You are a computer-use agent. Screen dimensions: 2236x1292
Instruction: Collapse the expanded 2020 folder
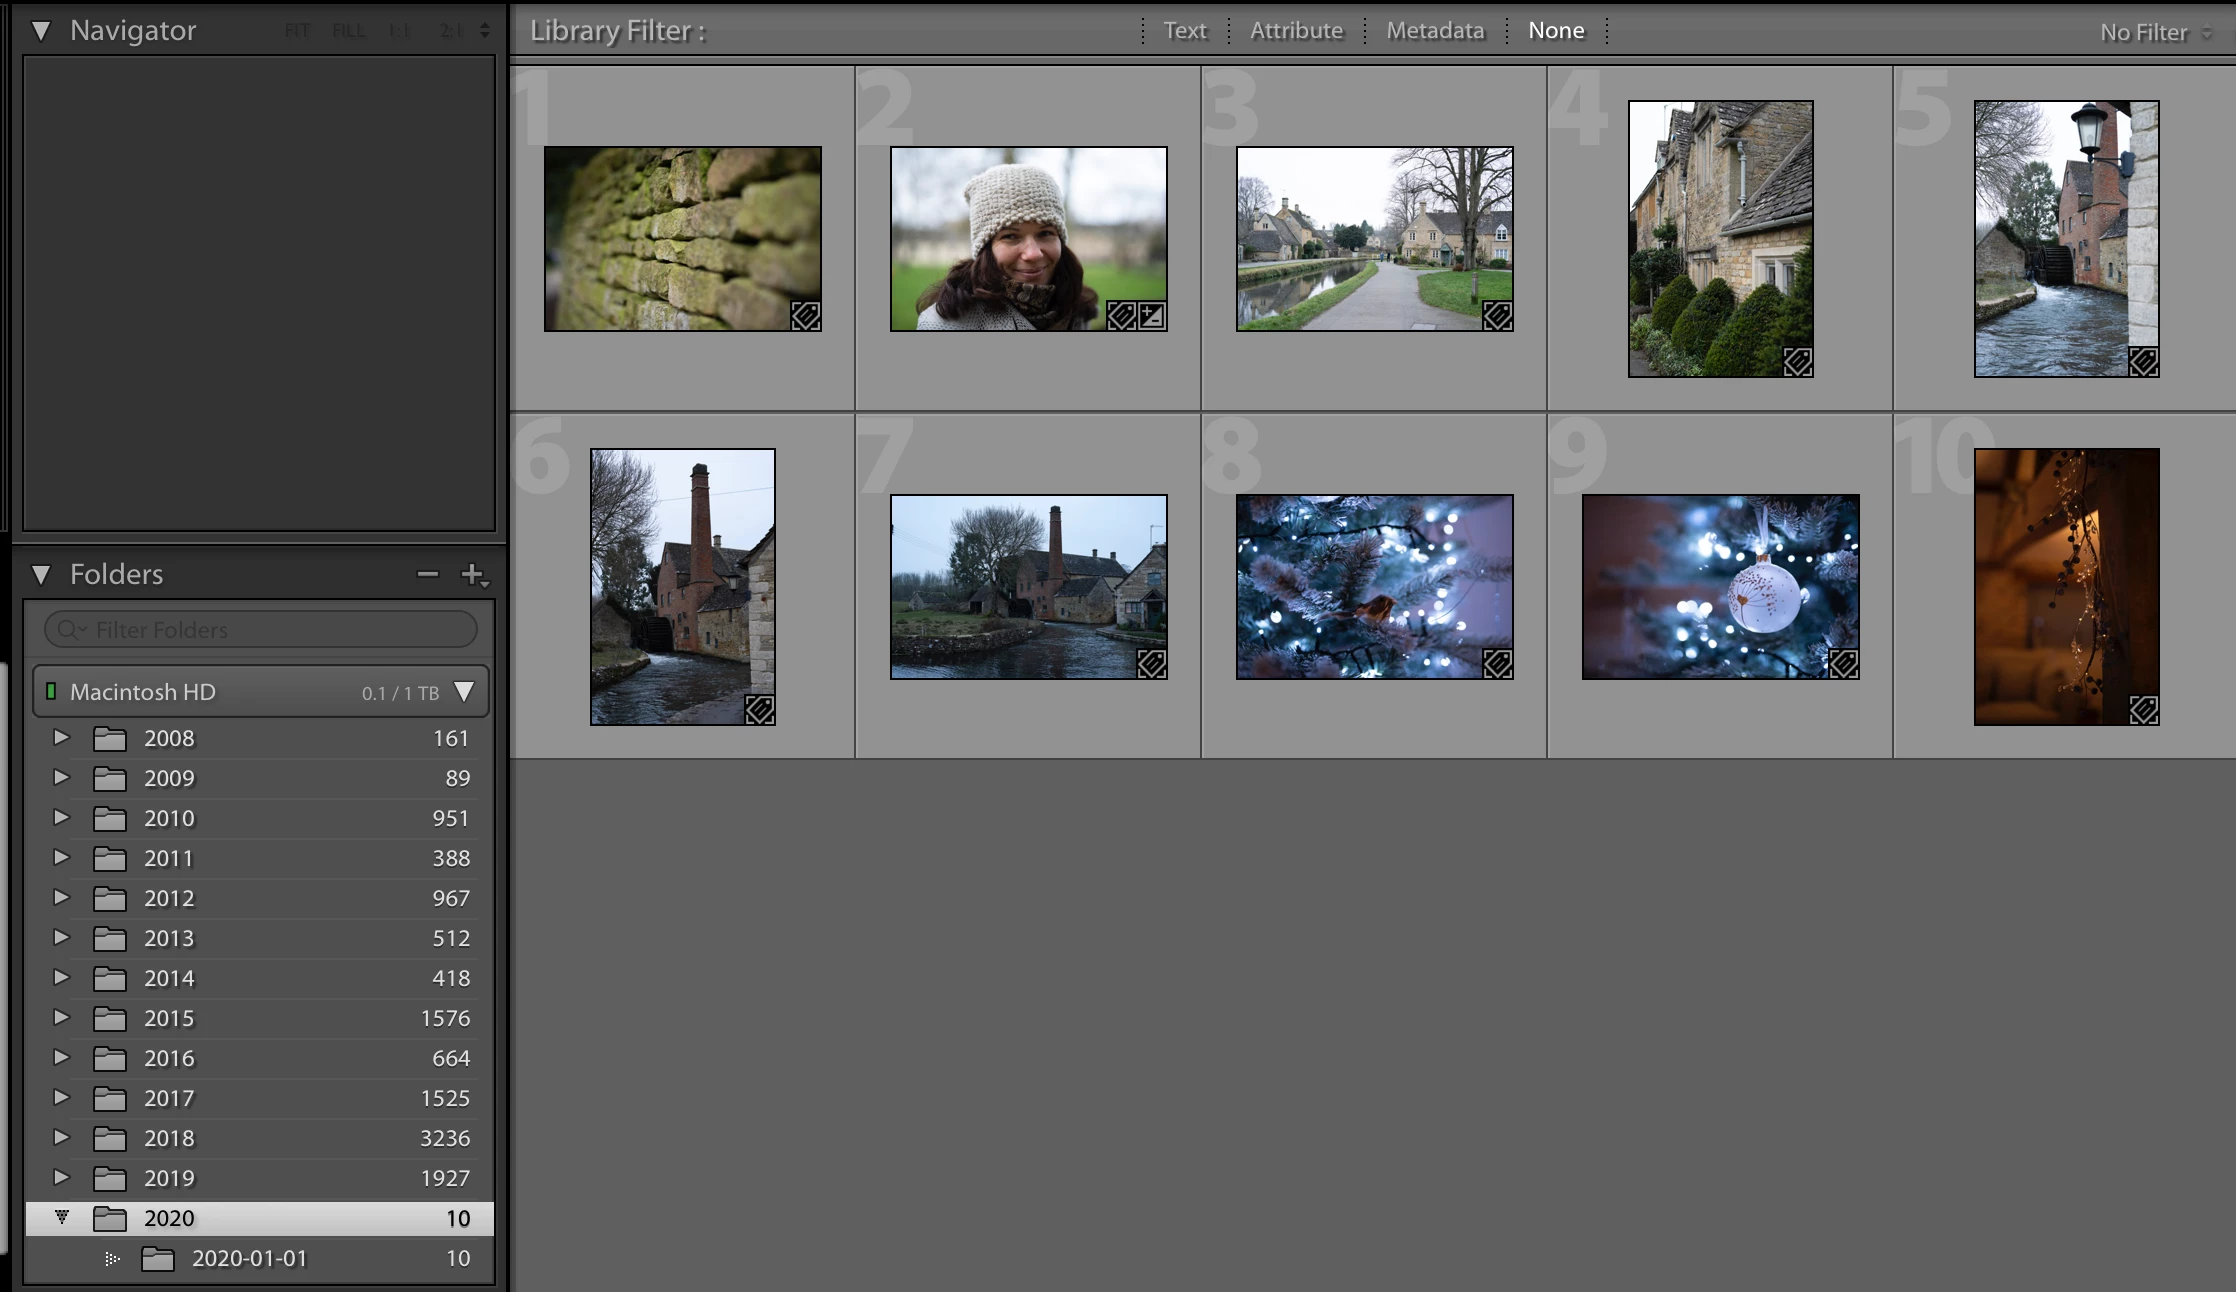coord(62,1217)
